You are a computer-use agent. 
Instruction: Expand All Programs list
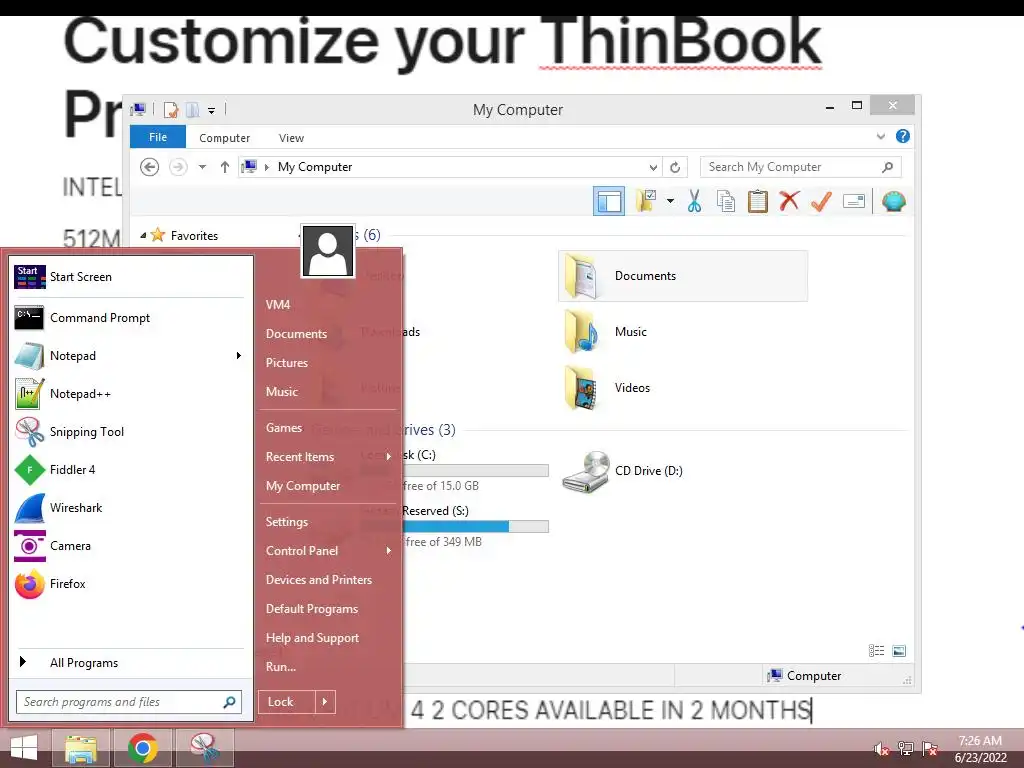pyautogui.click(x=129, y=663)
